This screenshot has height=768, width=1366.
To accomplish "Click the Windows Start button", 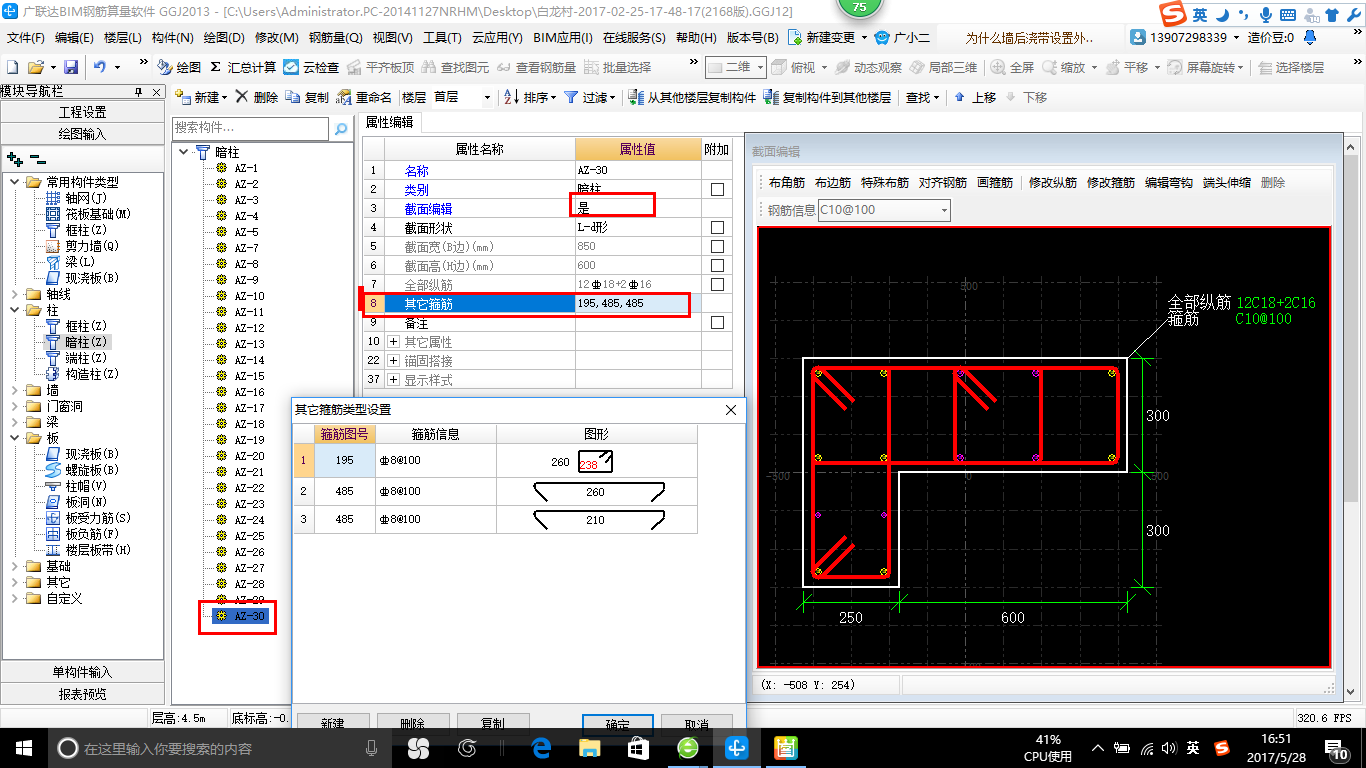I will point(23,747).
